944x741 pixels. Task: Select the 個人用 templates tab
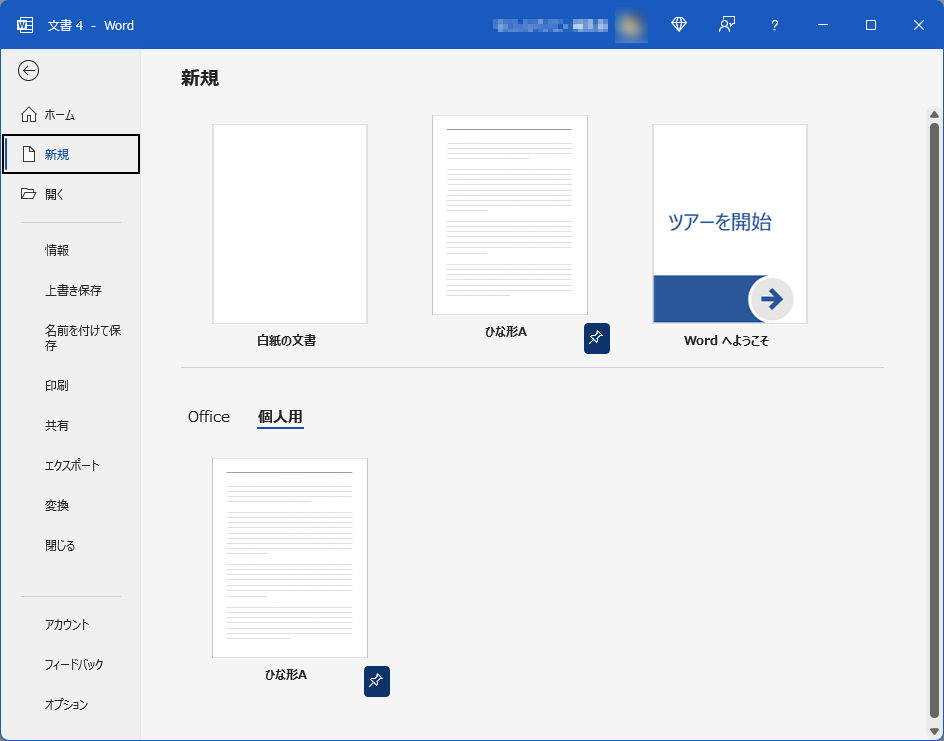point(280,417)
